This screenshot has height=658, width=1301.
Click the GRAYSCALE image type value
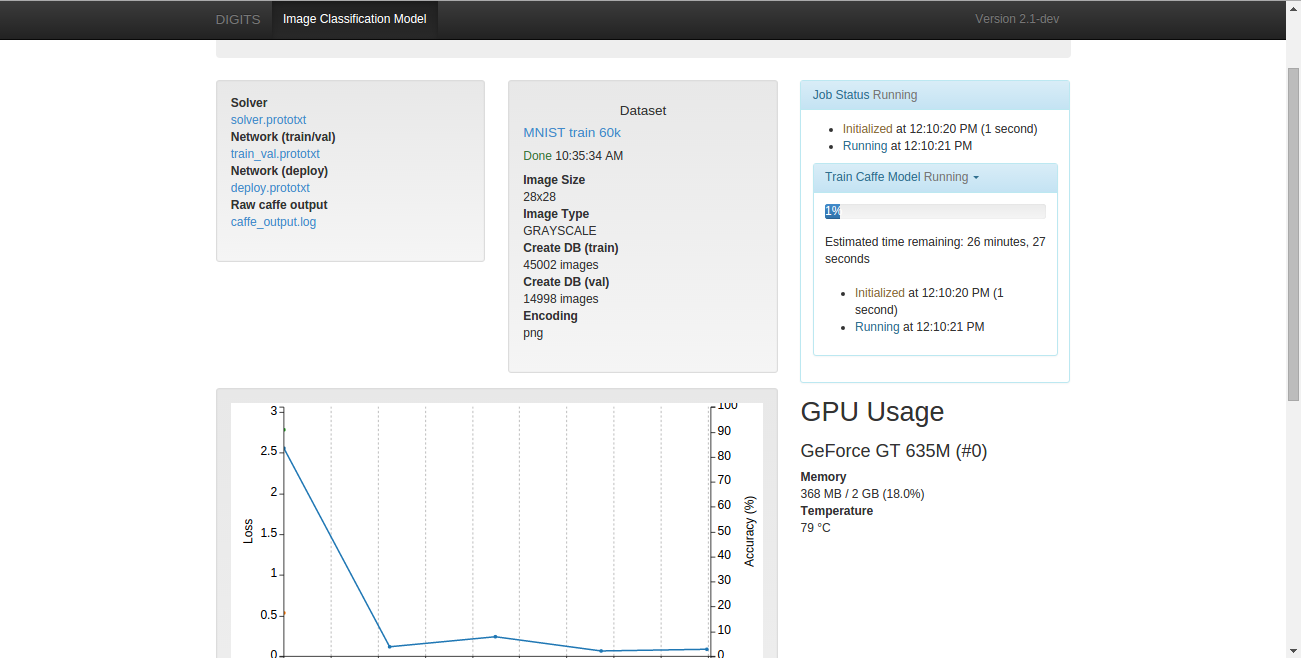coord(560,231)
